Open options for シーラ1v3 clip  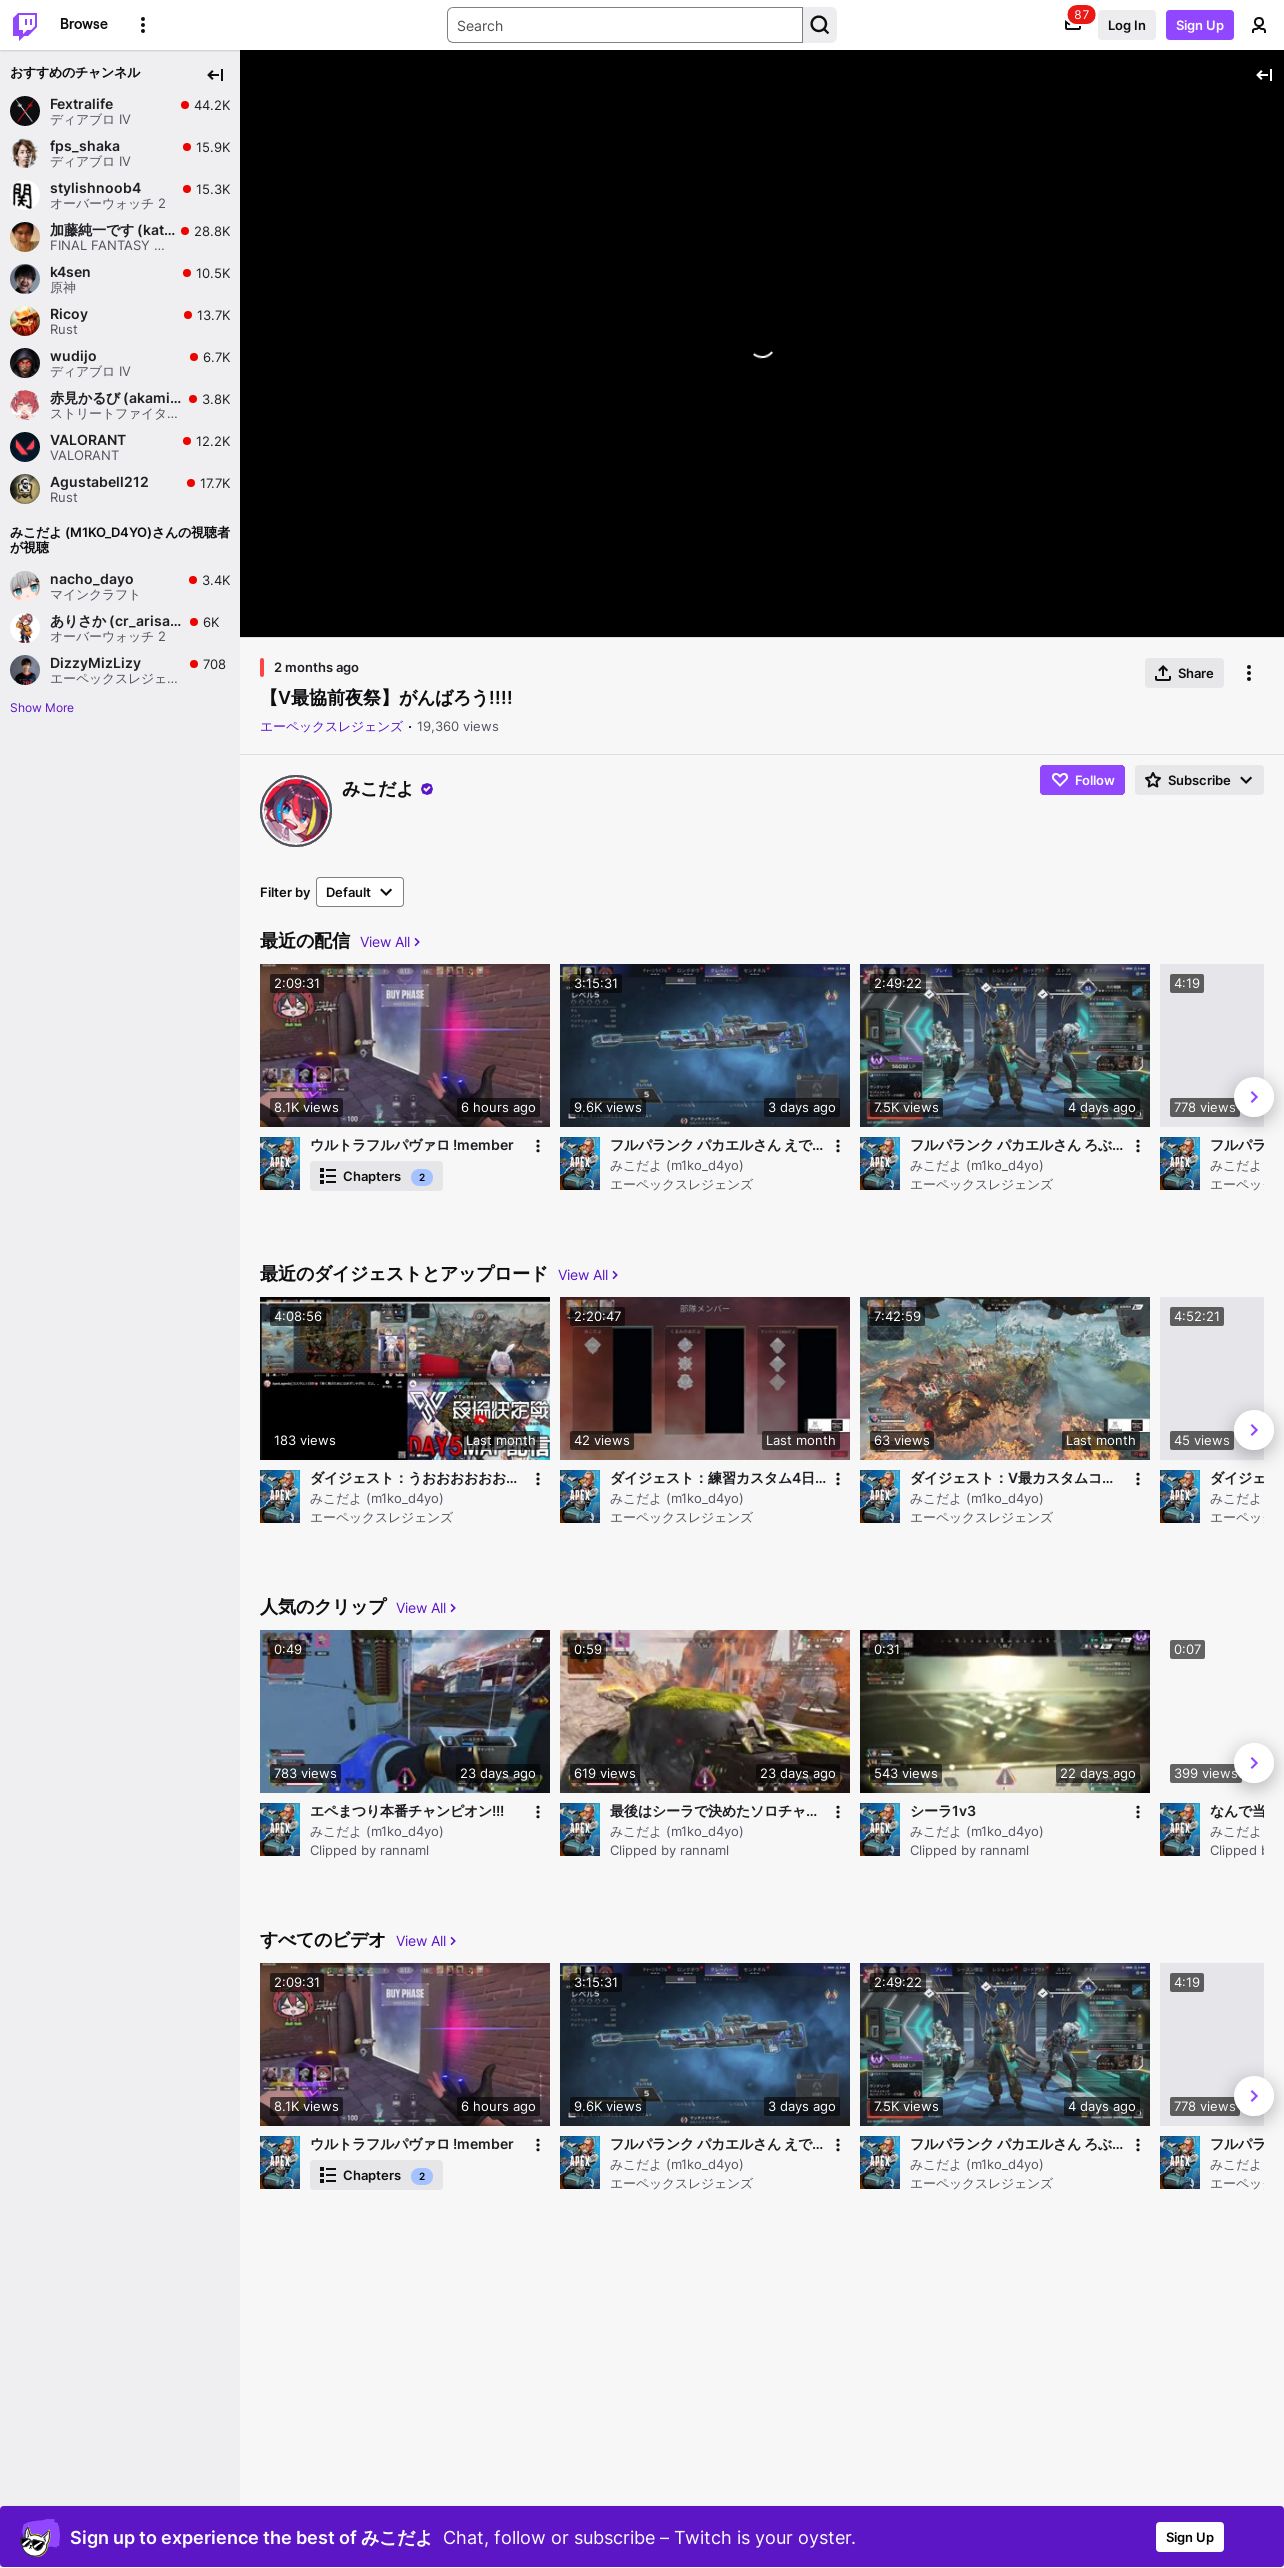(1138, 1812)
